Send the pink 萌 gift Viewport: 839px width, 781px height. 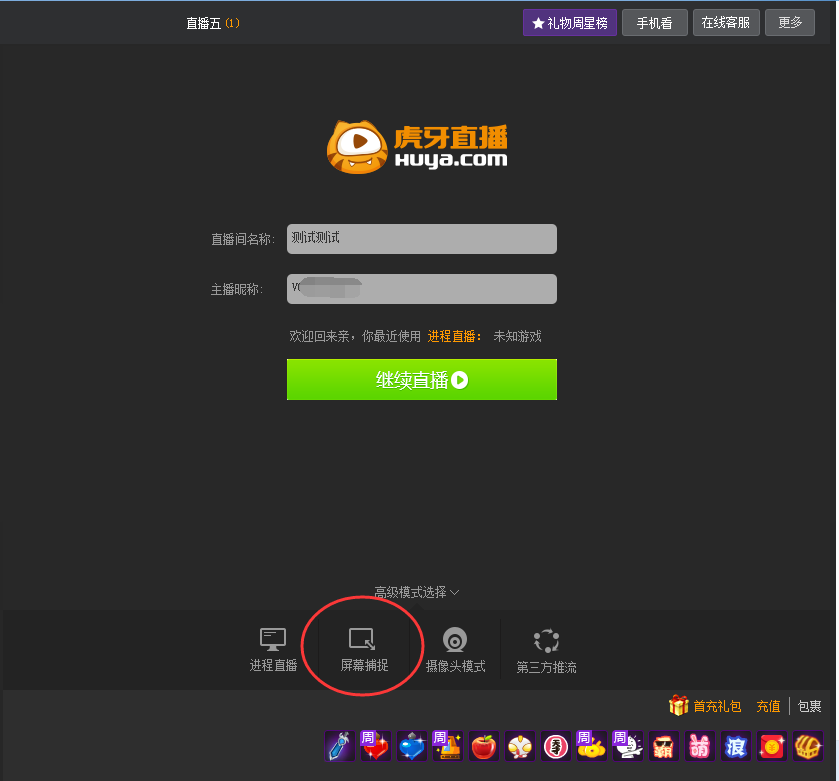[699, 746]
